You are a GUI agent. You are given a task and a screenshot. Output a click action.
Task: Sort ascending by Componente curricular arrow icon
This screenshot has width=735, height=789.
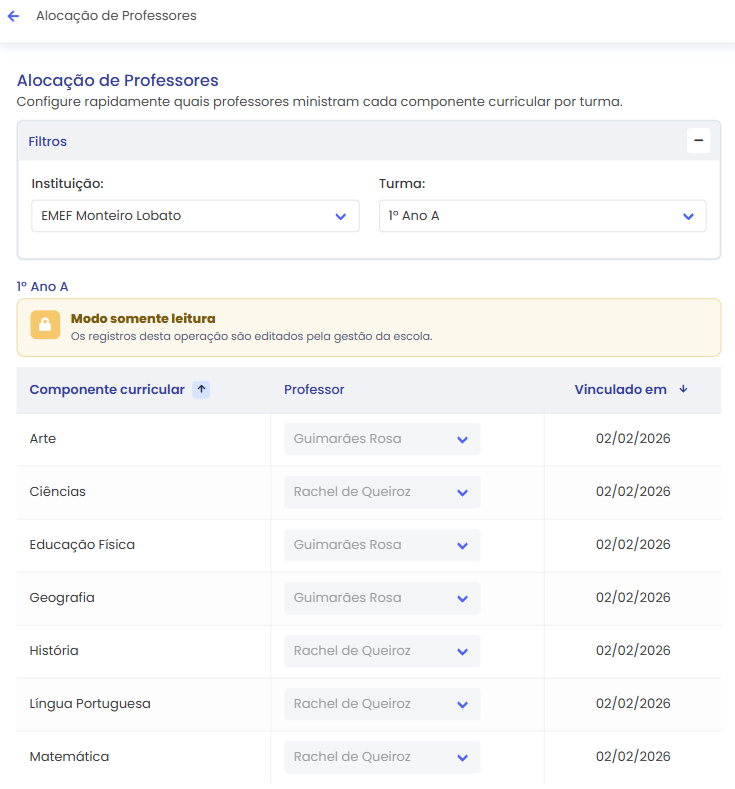point(201,389)
